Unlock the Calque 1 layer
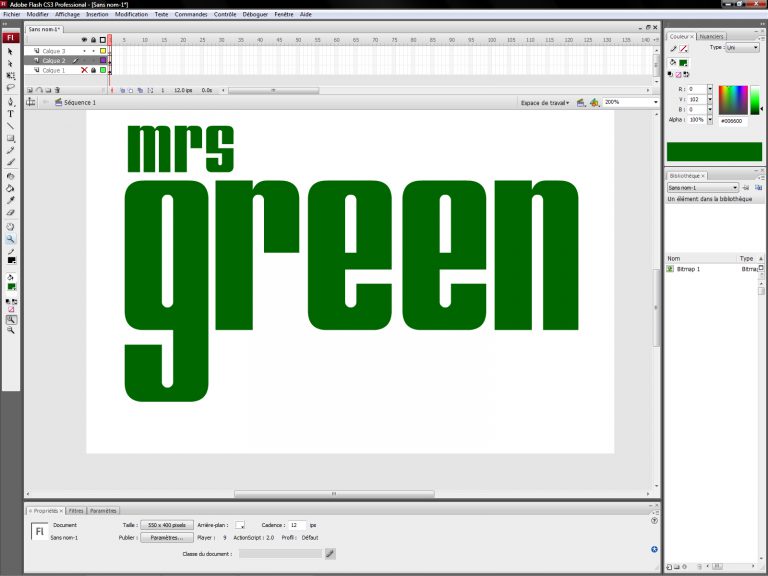Viewport: 768px width, 576px height. [x=93, y=70]
